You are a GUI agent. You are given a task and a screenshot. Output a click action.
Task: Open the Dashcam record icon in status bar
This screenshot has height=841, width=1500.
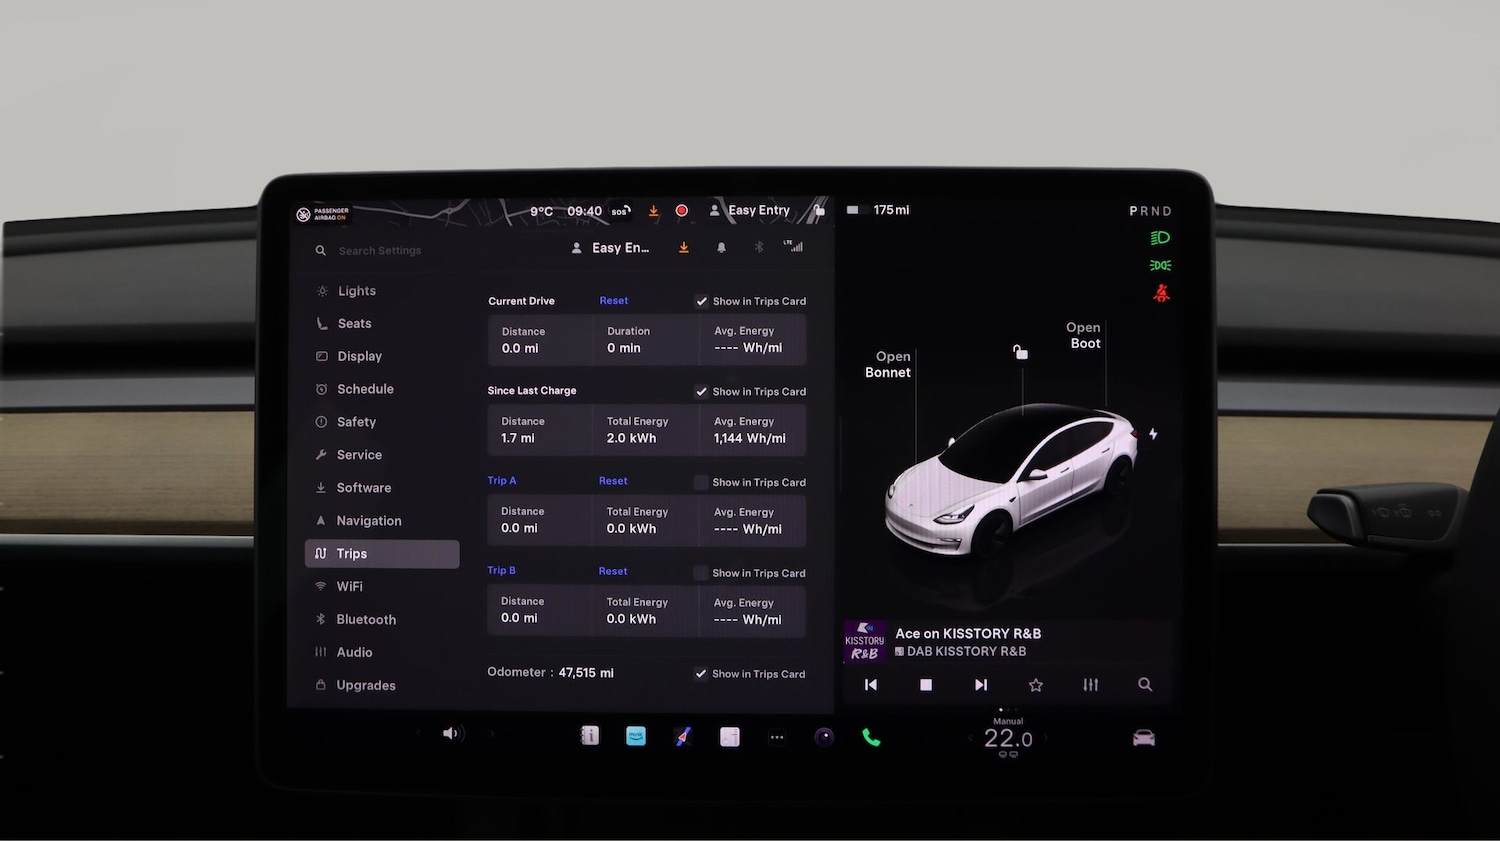[681, 211]
